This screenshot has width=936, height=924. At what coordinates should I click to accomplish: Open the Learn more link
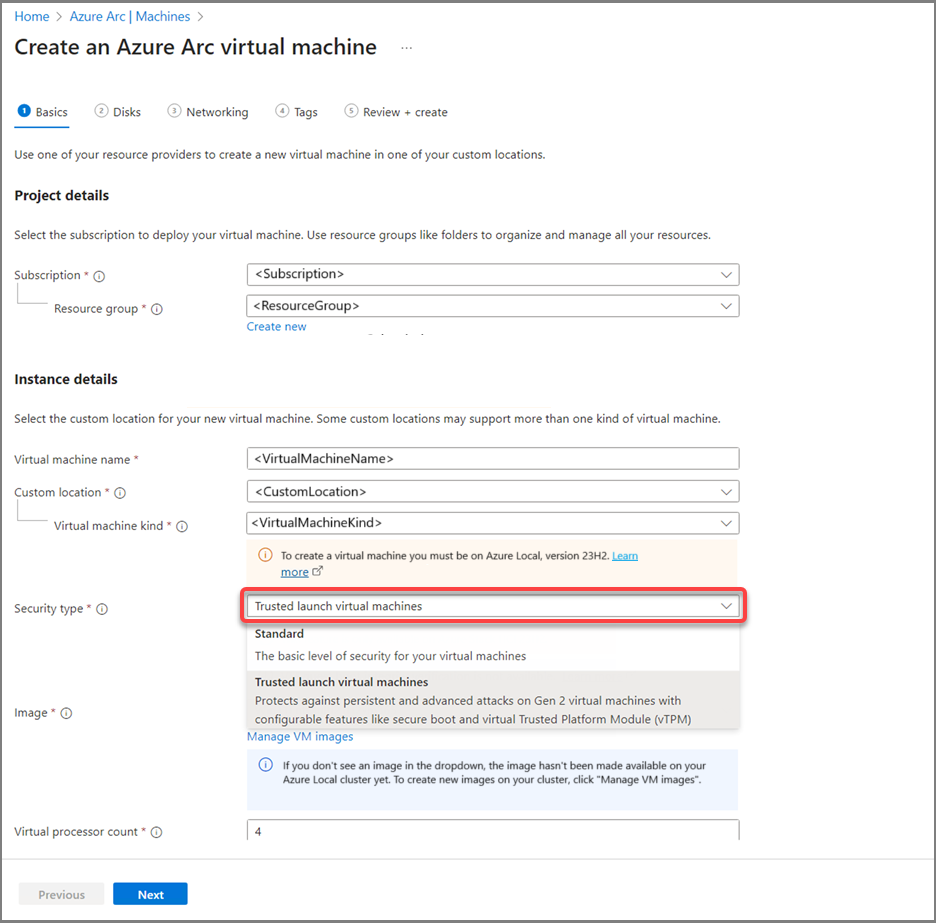click(625, 556)
